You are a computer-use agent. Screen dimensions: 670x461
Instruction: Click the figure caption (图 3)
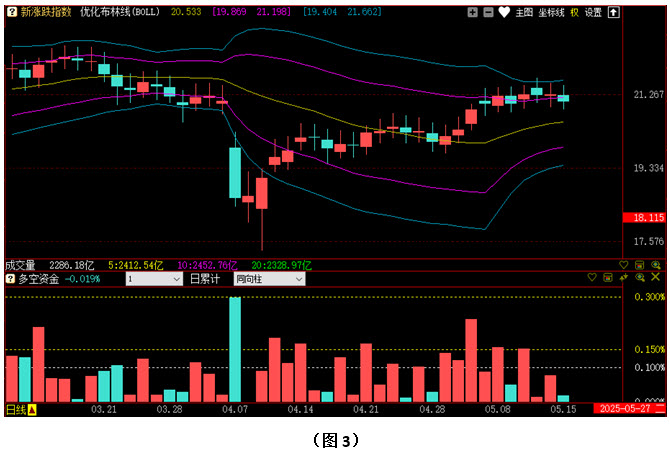pos(336,440)
